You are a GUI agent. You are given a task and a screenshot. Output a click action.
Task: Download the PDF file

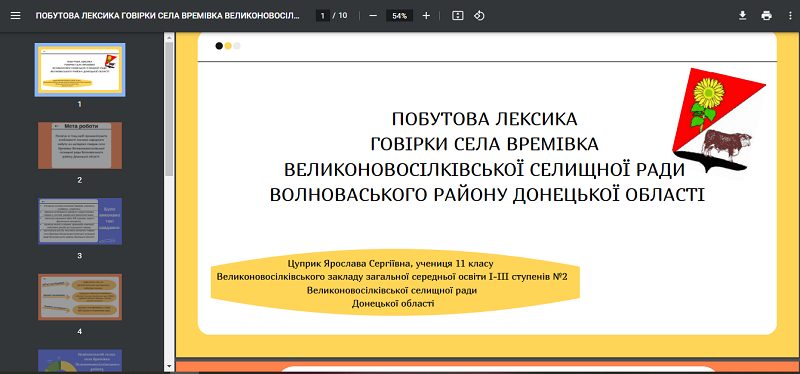(742, 16)
